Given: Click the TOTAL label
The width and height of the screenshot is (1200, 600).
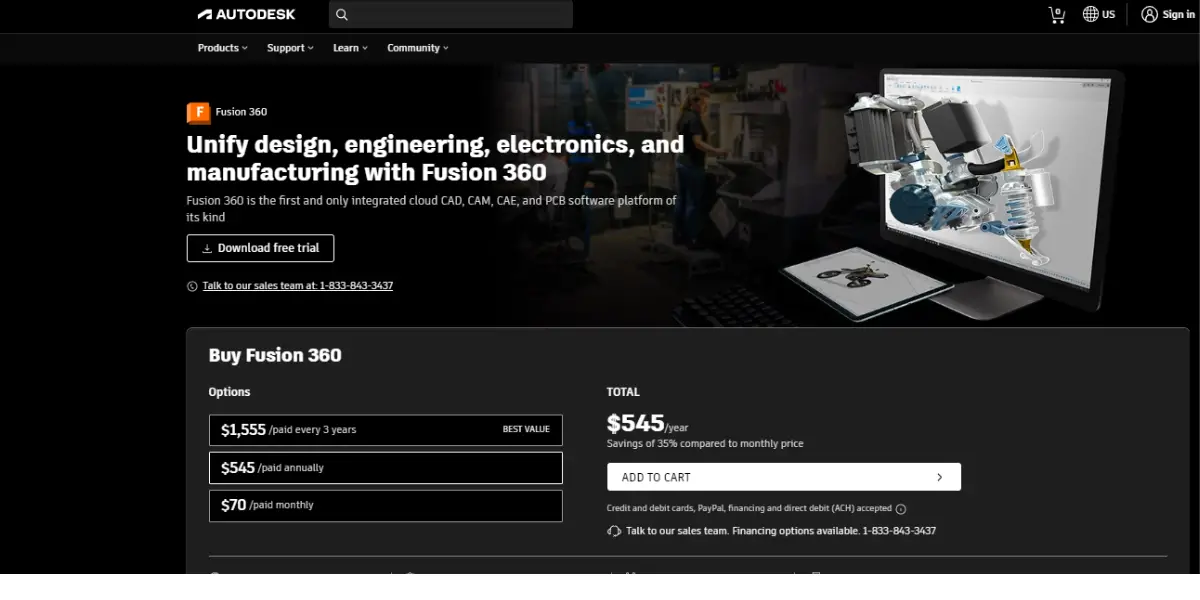Looking at the screenshot, I should (x=623, y=392).
